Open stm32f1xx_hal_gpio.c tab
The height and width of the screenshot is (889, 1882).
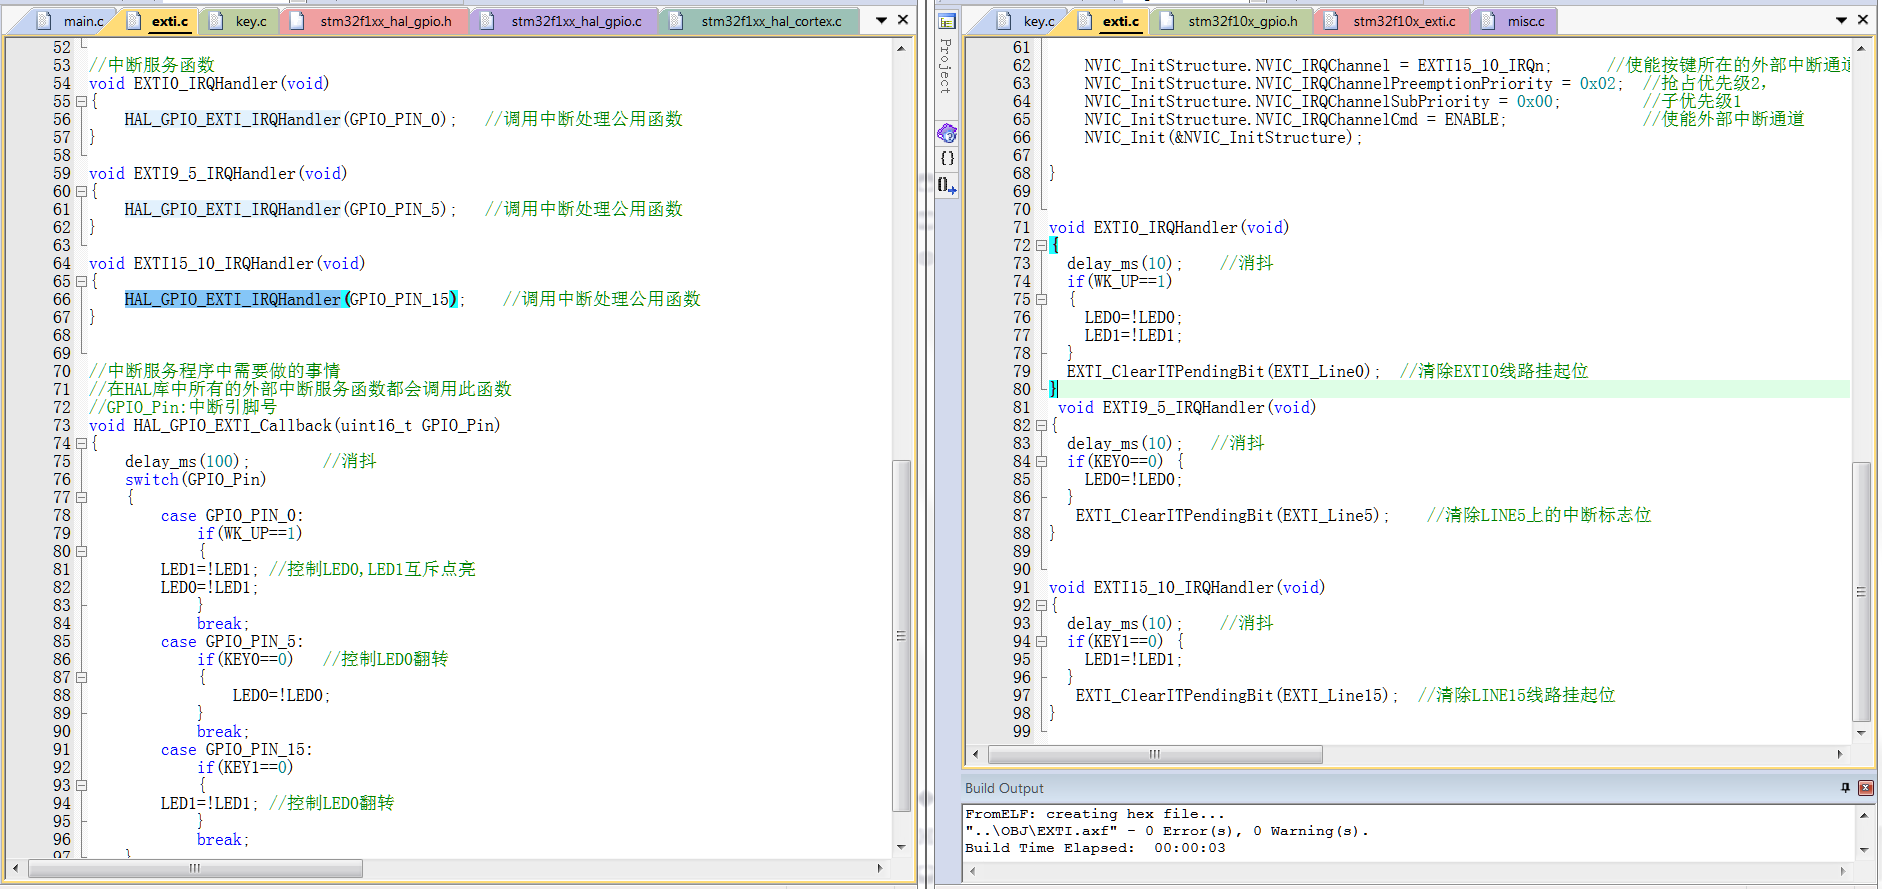564,21
